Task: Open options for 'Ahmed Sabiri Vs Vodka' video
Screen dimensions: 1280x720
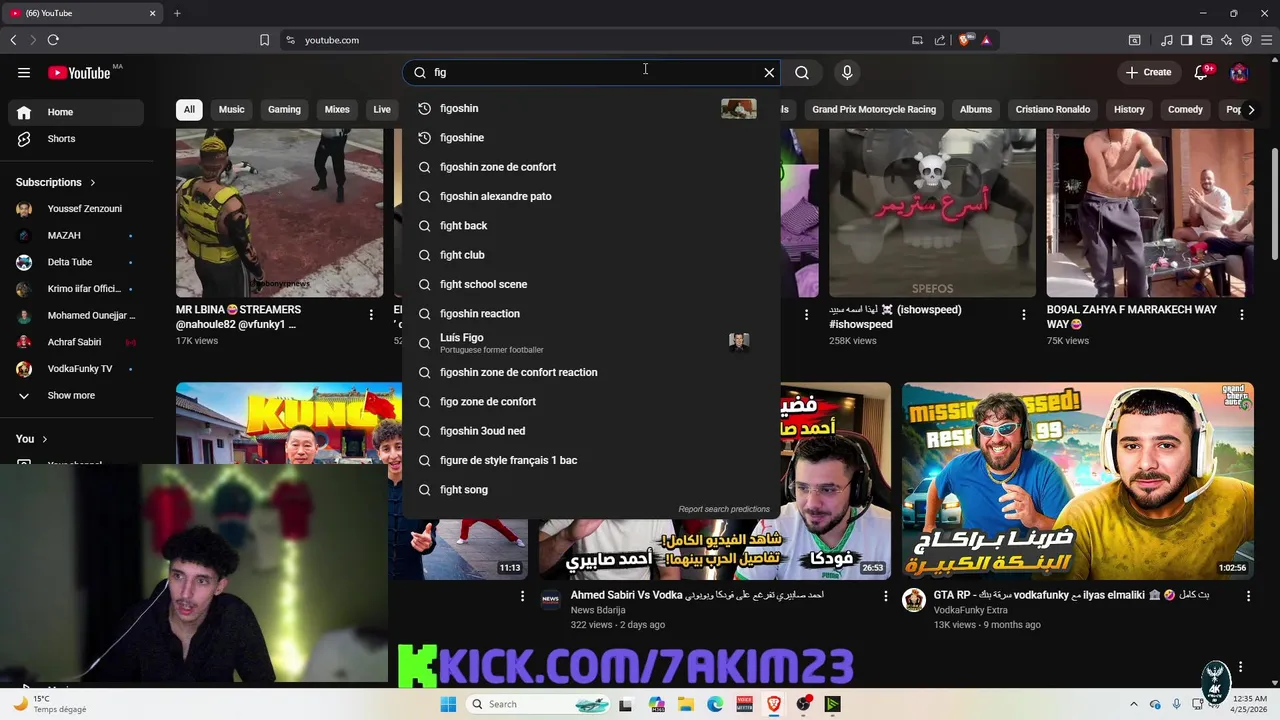Action: tap(885, 596)
